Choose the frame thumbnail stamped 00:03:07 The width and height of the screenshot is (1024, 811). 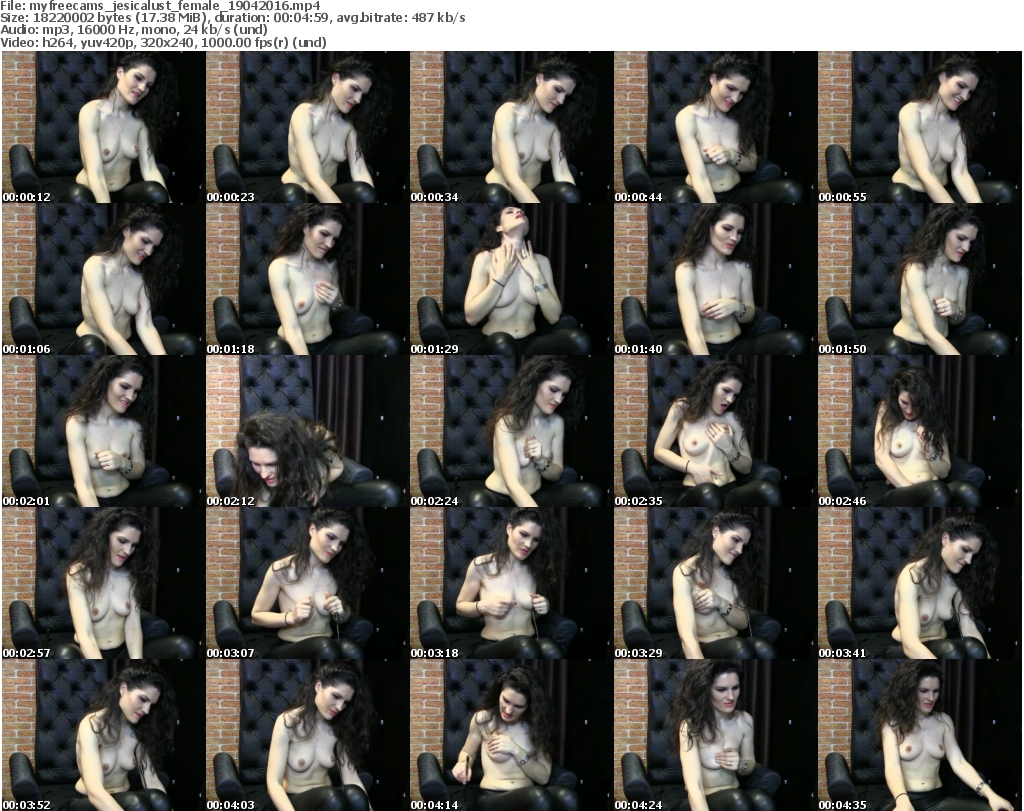coord(307,584)
